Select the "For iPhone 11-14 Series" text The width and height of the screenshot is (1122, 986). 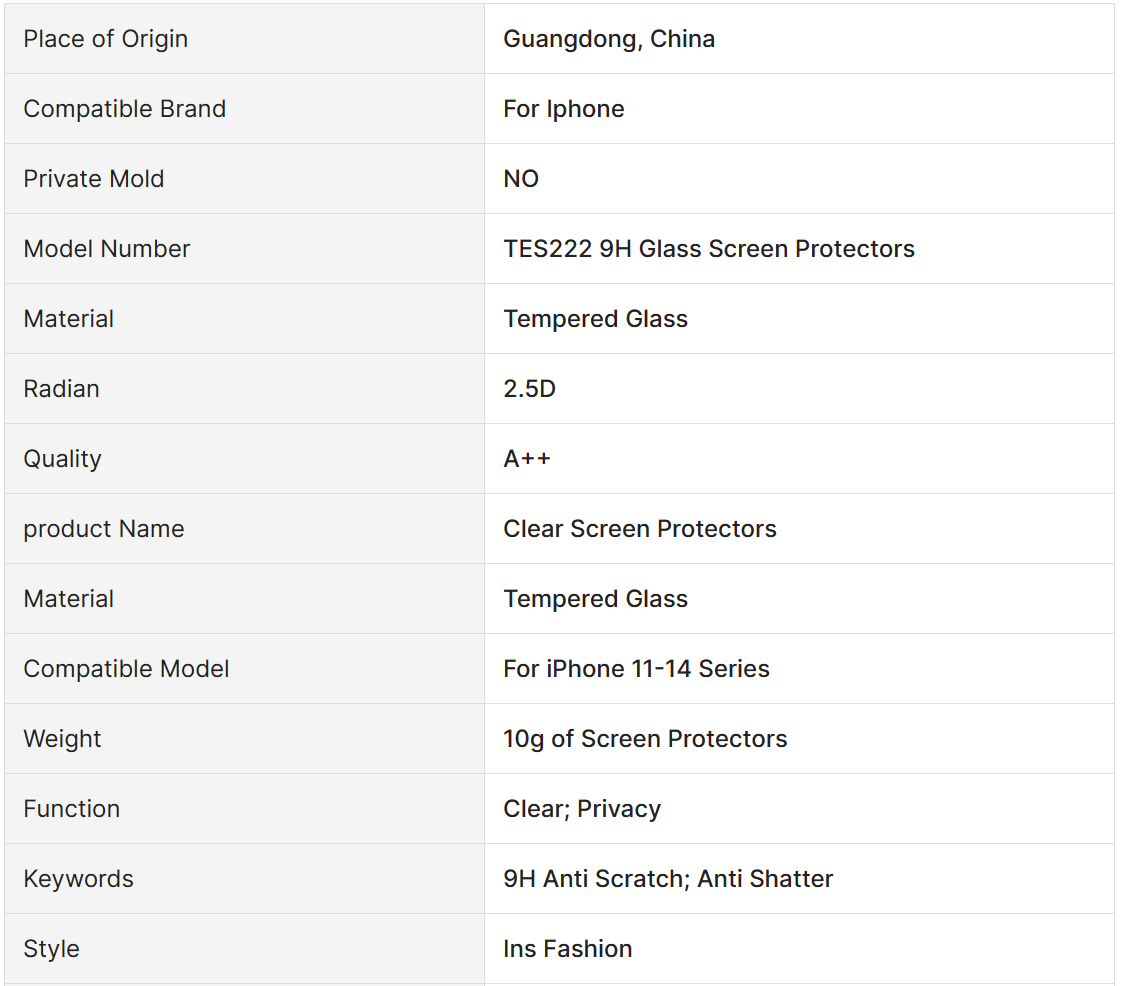tap(637, 669)
